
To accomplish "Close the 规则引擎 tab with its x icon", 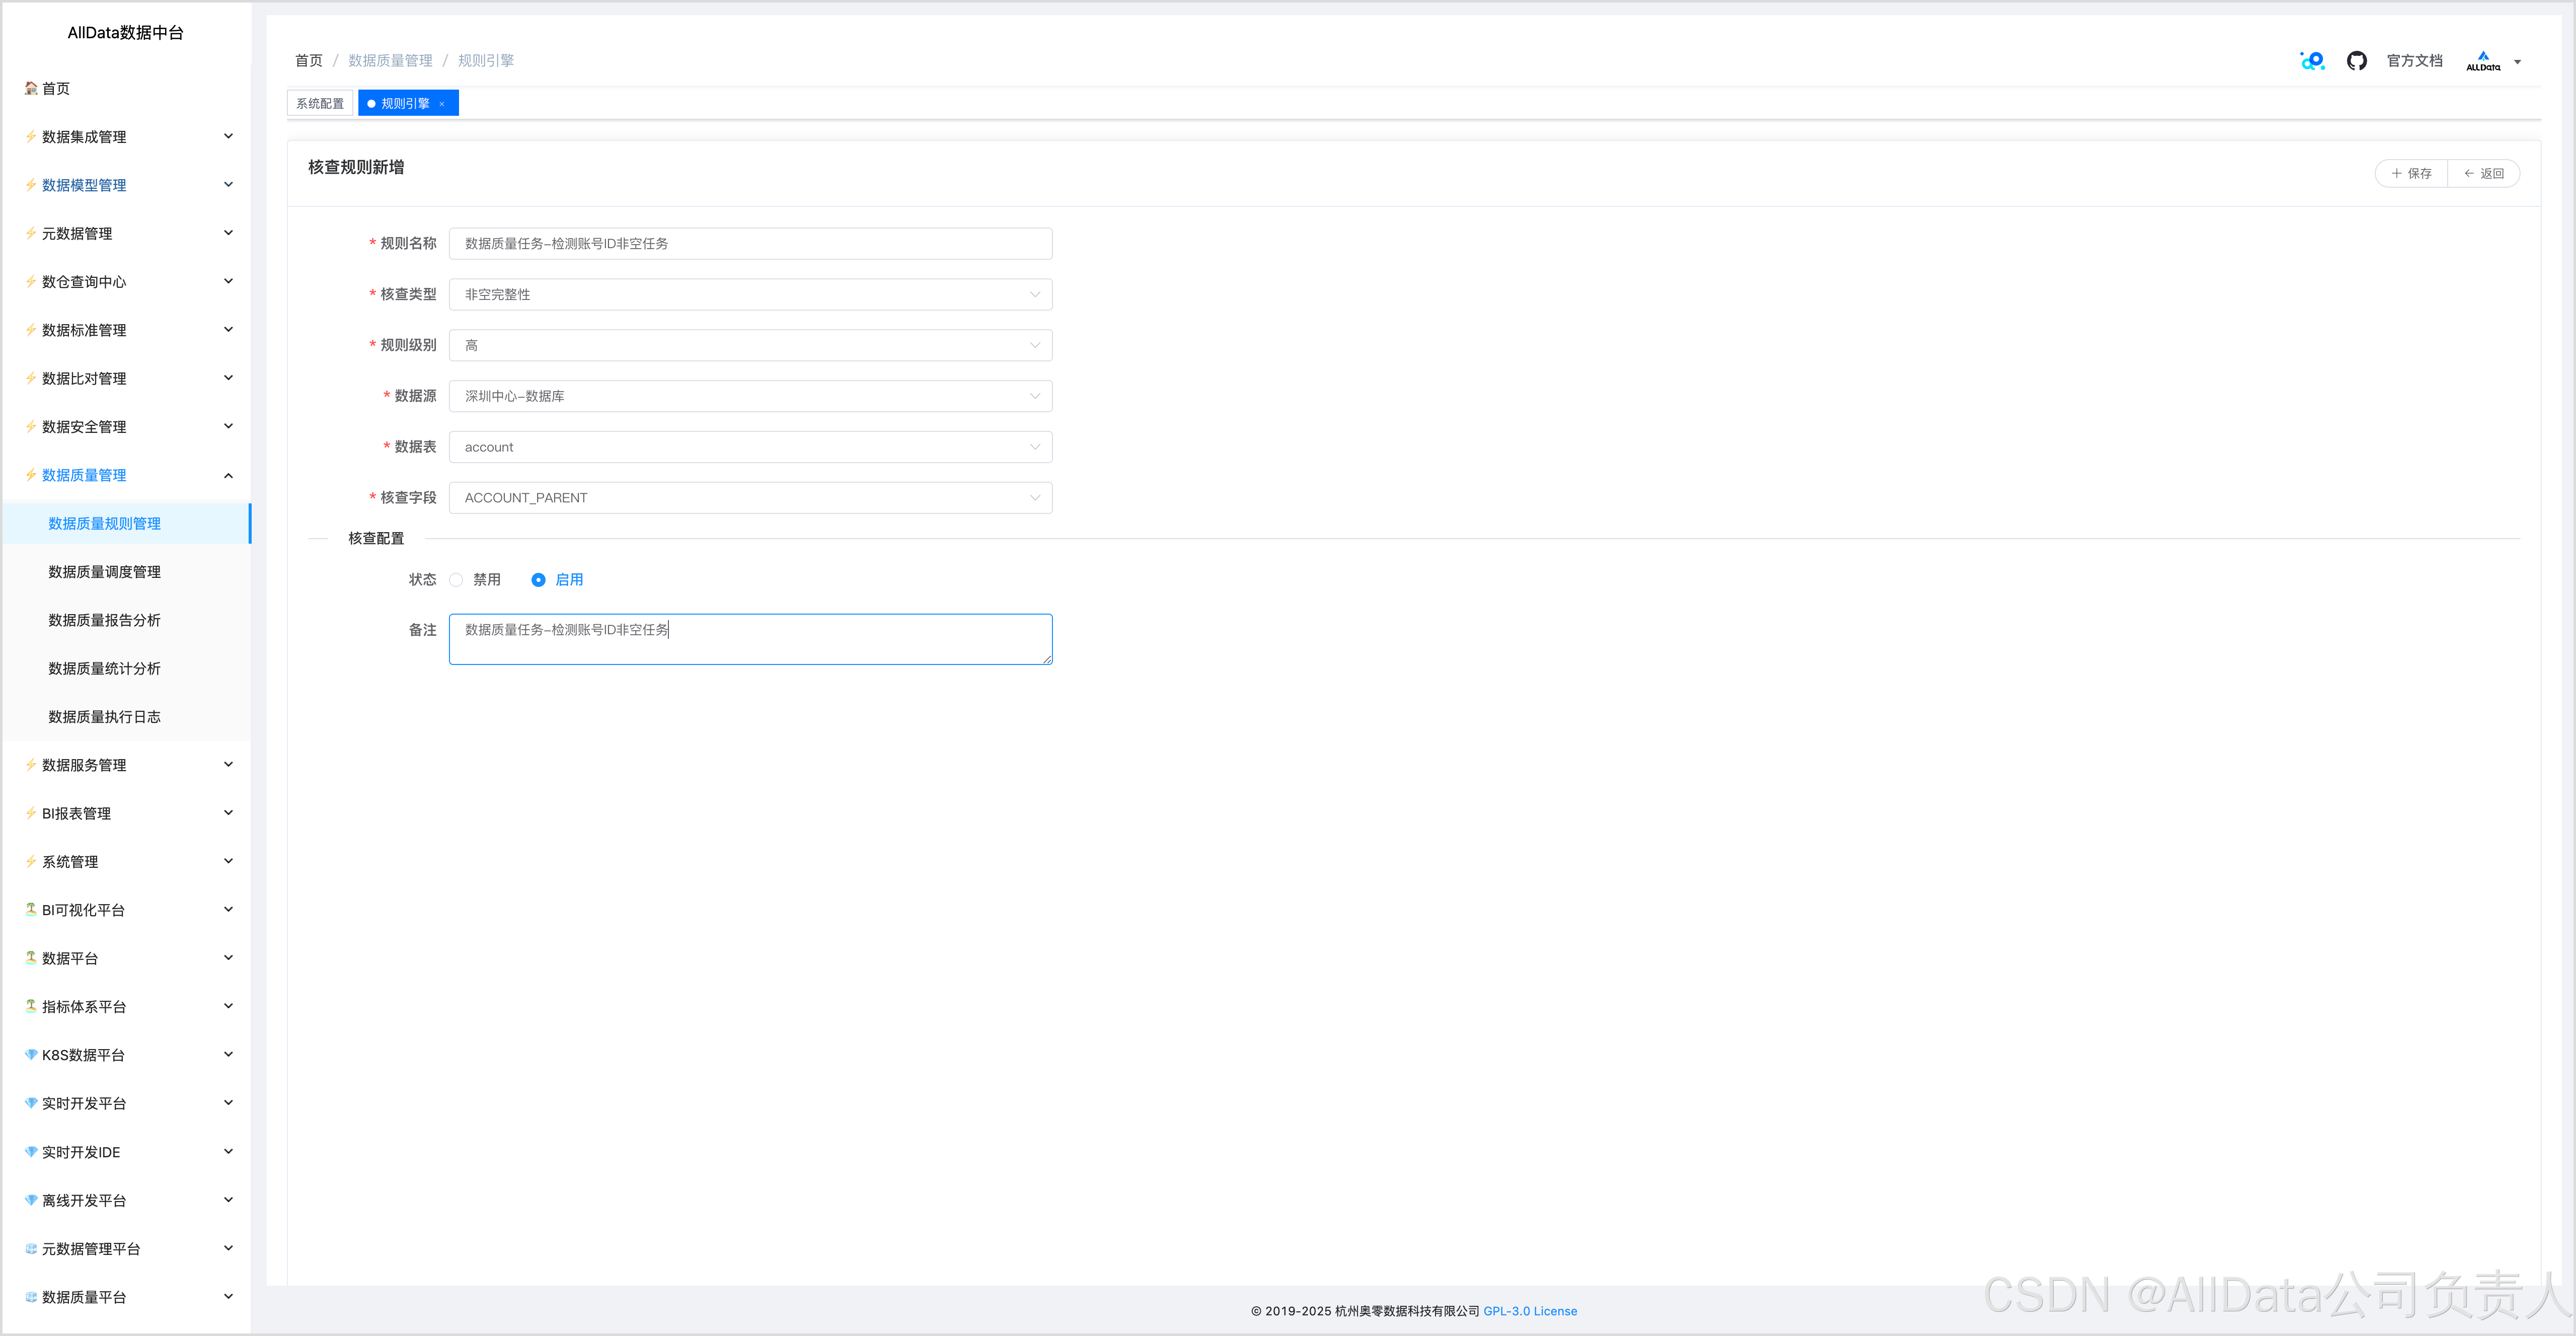I will click(442, 104).
